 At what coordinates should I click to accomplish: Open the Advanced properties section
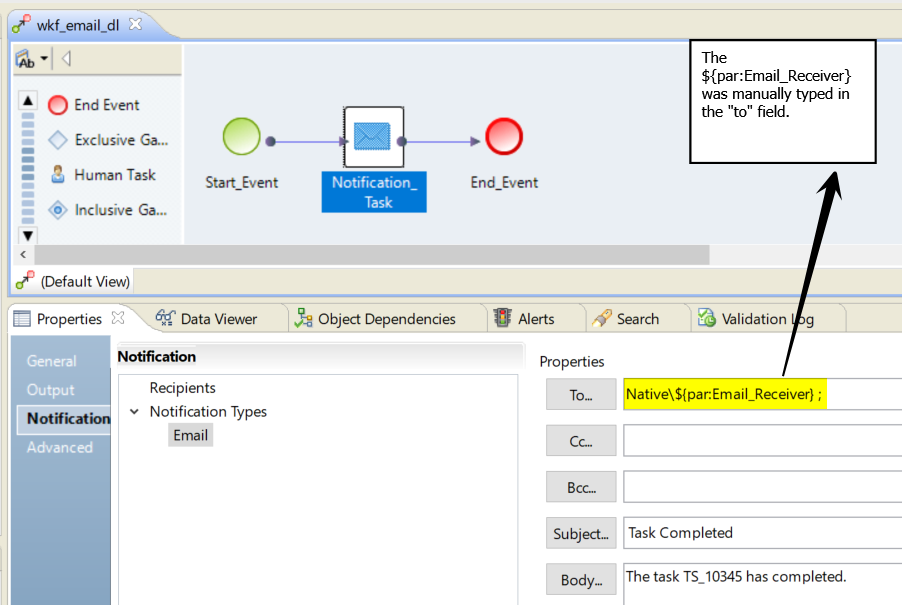click(x=60, y=447)
